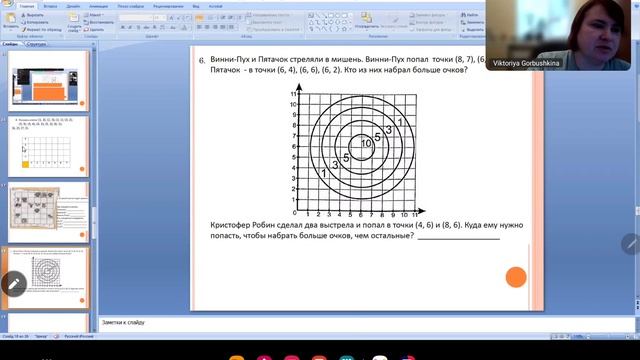Click Удалить to delete the slide
This screenshot has height=360, width=640.
(95, 30)
